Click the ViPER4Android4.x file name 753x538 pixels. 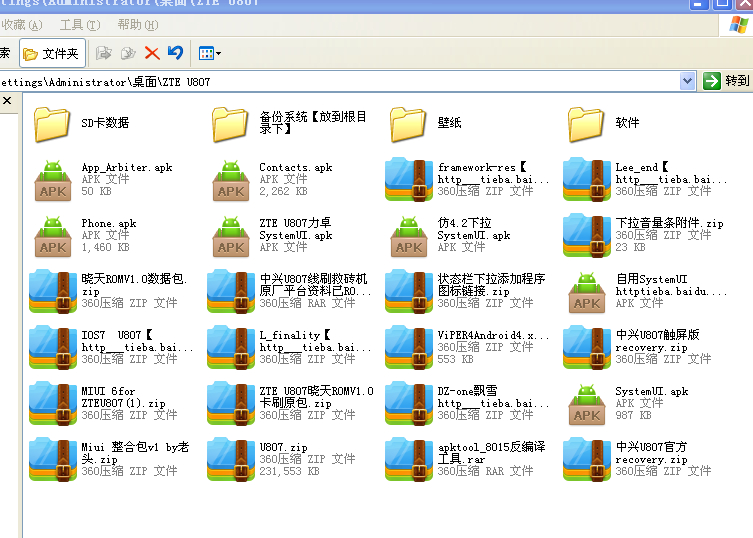tap(493, 335)
